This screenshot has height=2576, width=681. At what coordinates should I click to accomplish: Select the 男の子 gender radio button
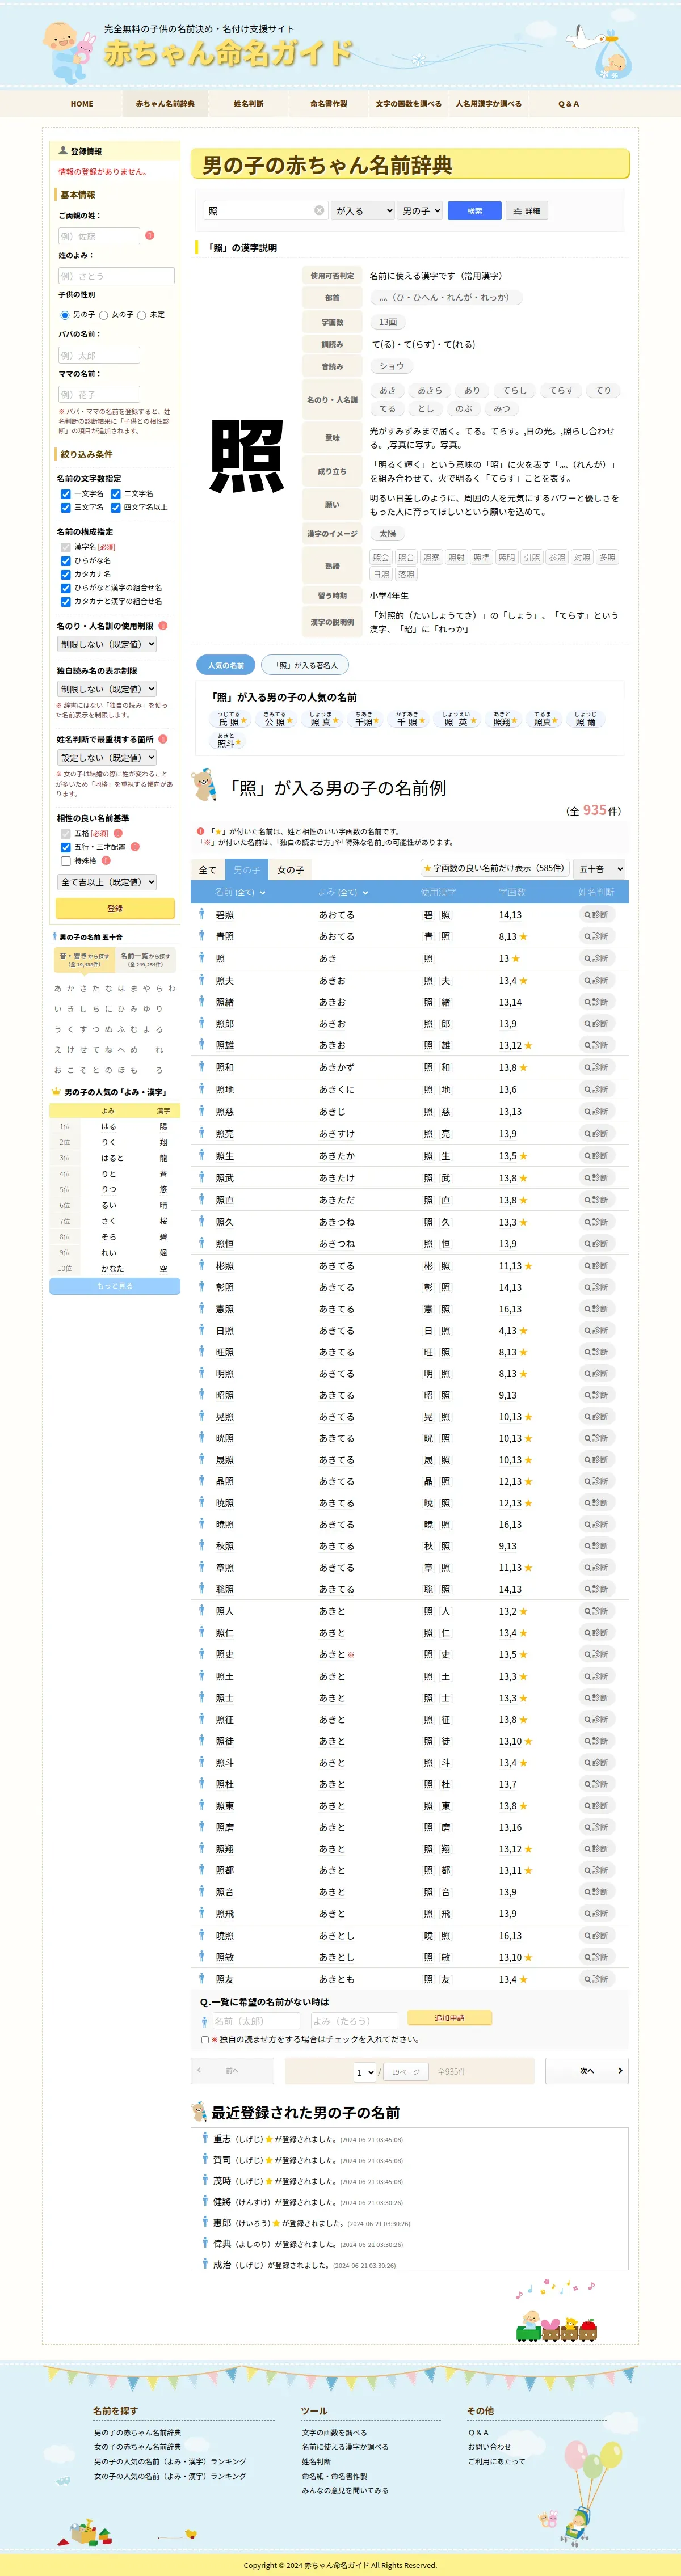click(x=65, y=314)
